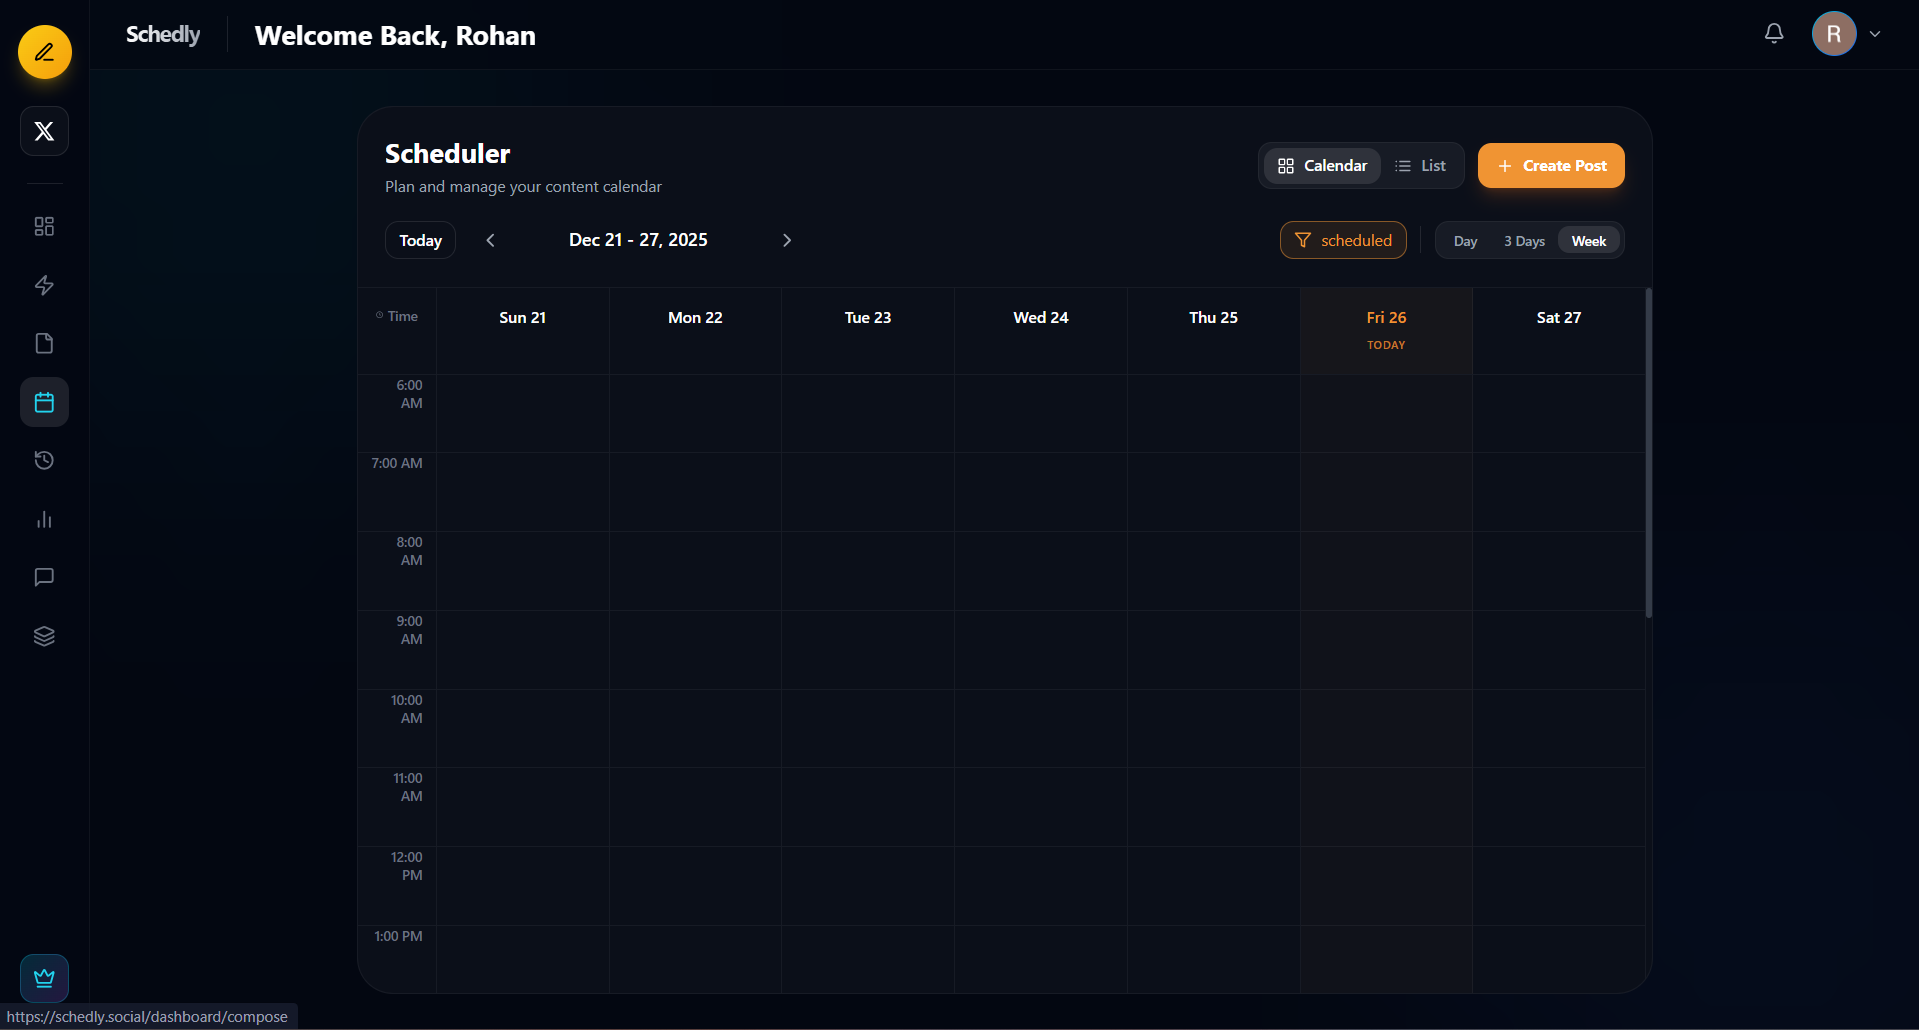Switch to List view
1919x1030 pixels.
1421,165
